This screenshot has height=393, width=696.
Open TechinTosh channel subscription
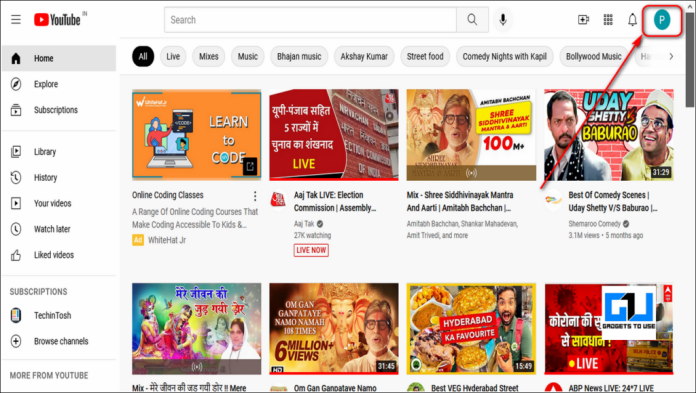coord(59,315)
